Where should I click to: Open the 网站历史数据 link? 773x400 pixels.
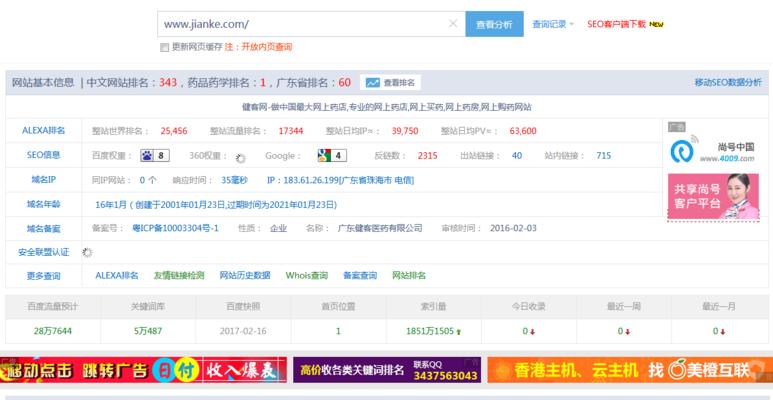[x=245, y=276]
